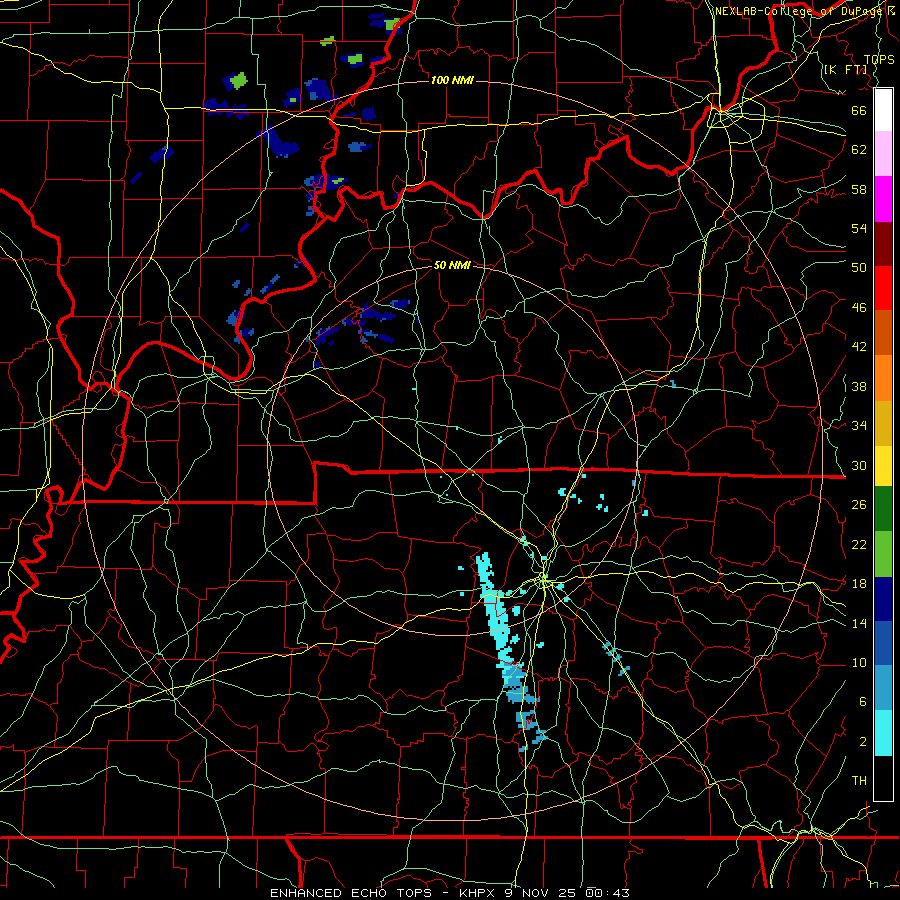Click the black TH legend swatch

tap(883, 778)
